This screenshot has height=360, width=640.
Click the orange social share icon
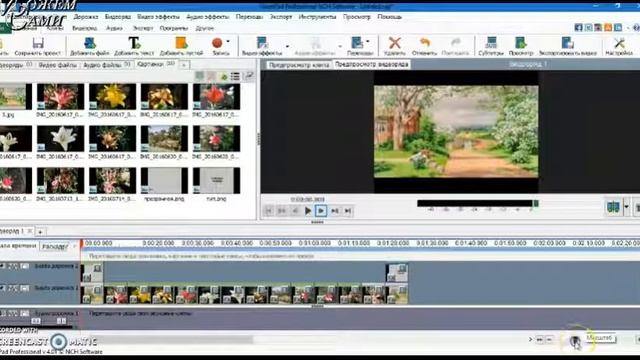coord(608,27)
